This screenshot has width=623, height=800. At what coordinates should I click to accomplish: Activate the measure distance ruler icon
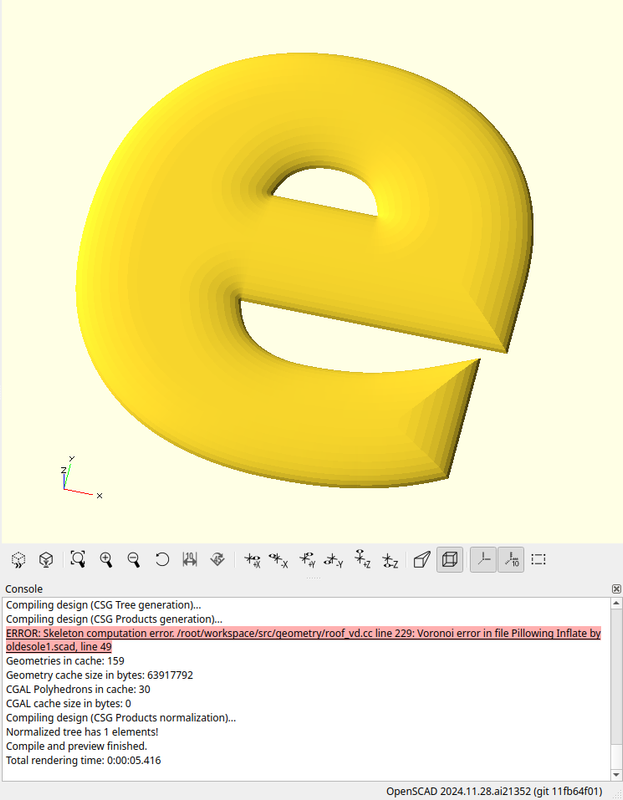click(x=190, y=560)
